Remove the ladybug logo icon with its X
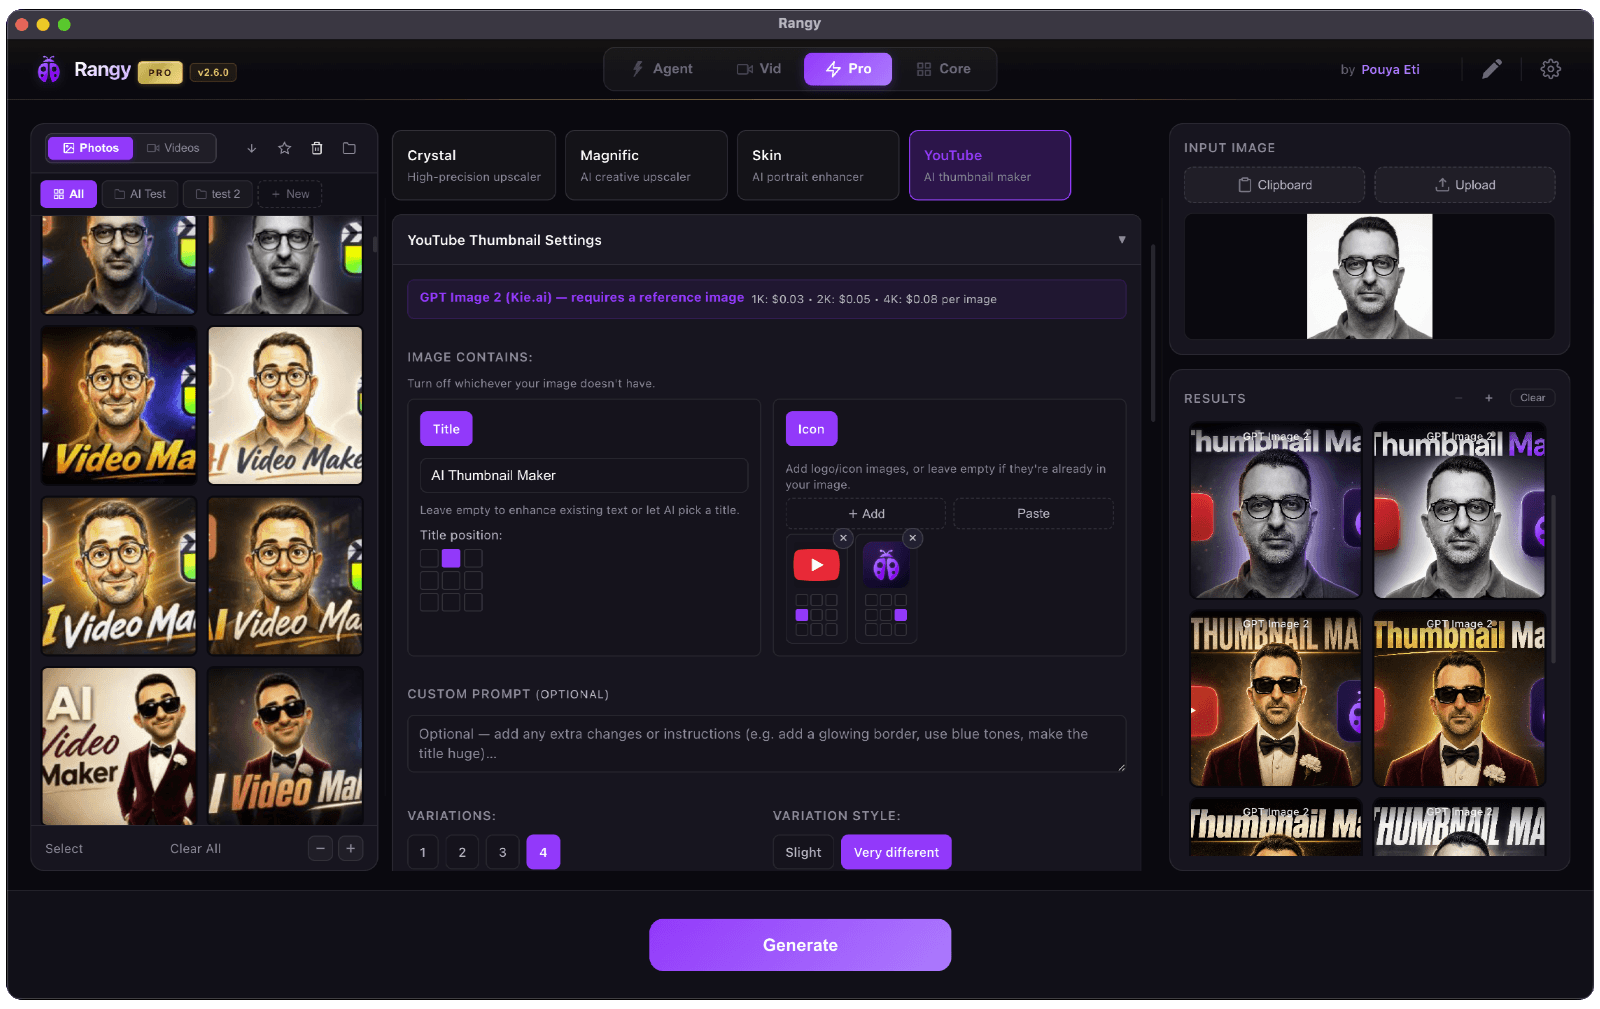Screen dimensions: 1600x1009 [912, 538]
